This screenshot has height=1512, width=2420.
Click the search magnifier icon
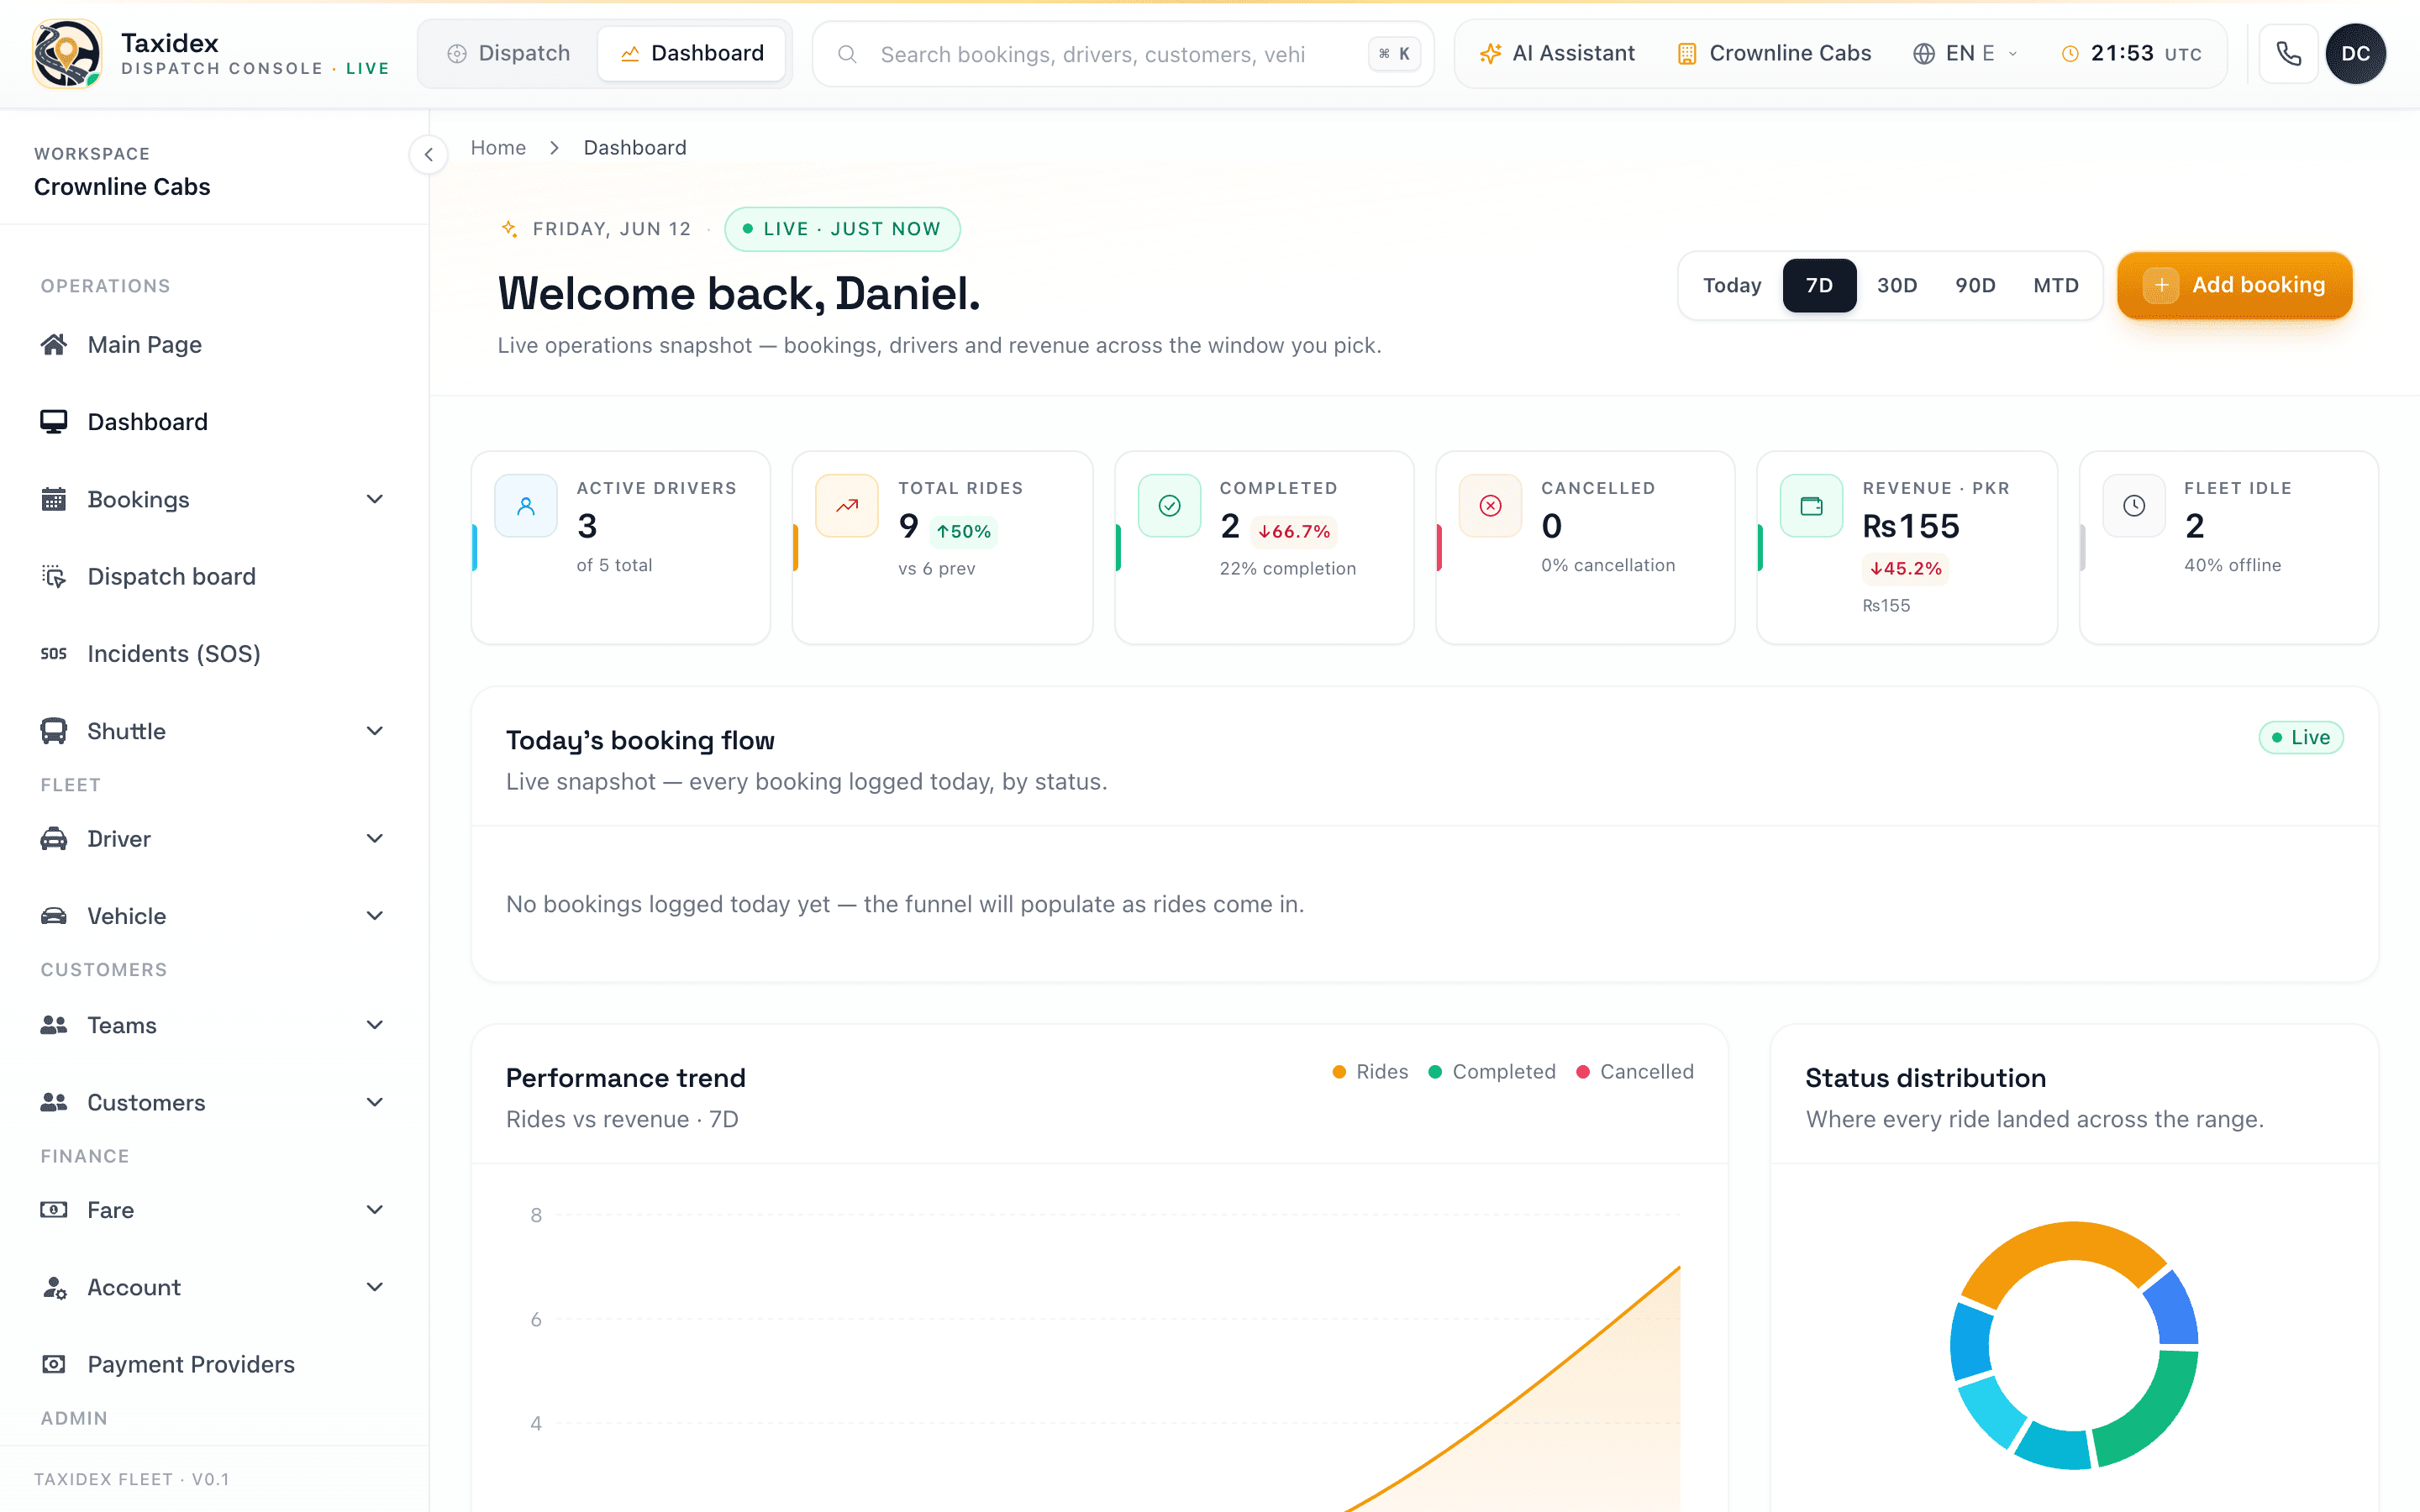click(847, 54)
